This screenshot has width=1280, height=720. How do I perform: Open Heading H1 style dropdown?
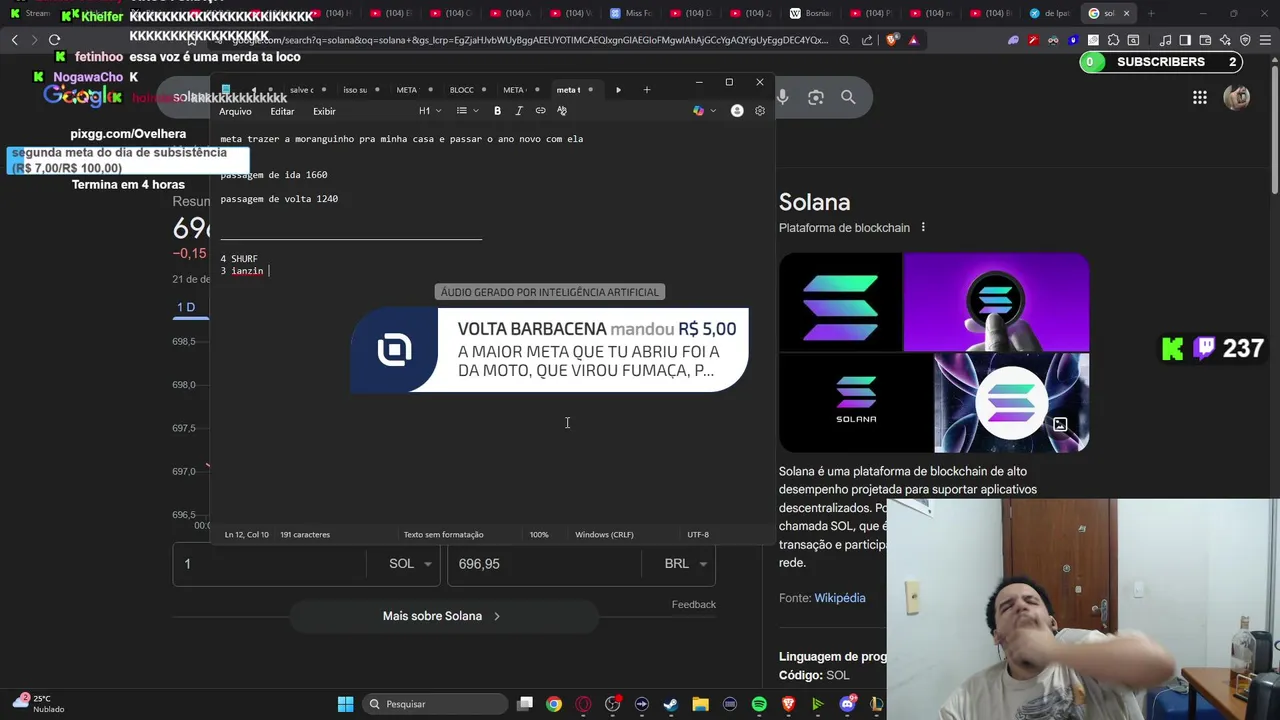click(429, 111)
